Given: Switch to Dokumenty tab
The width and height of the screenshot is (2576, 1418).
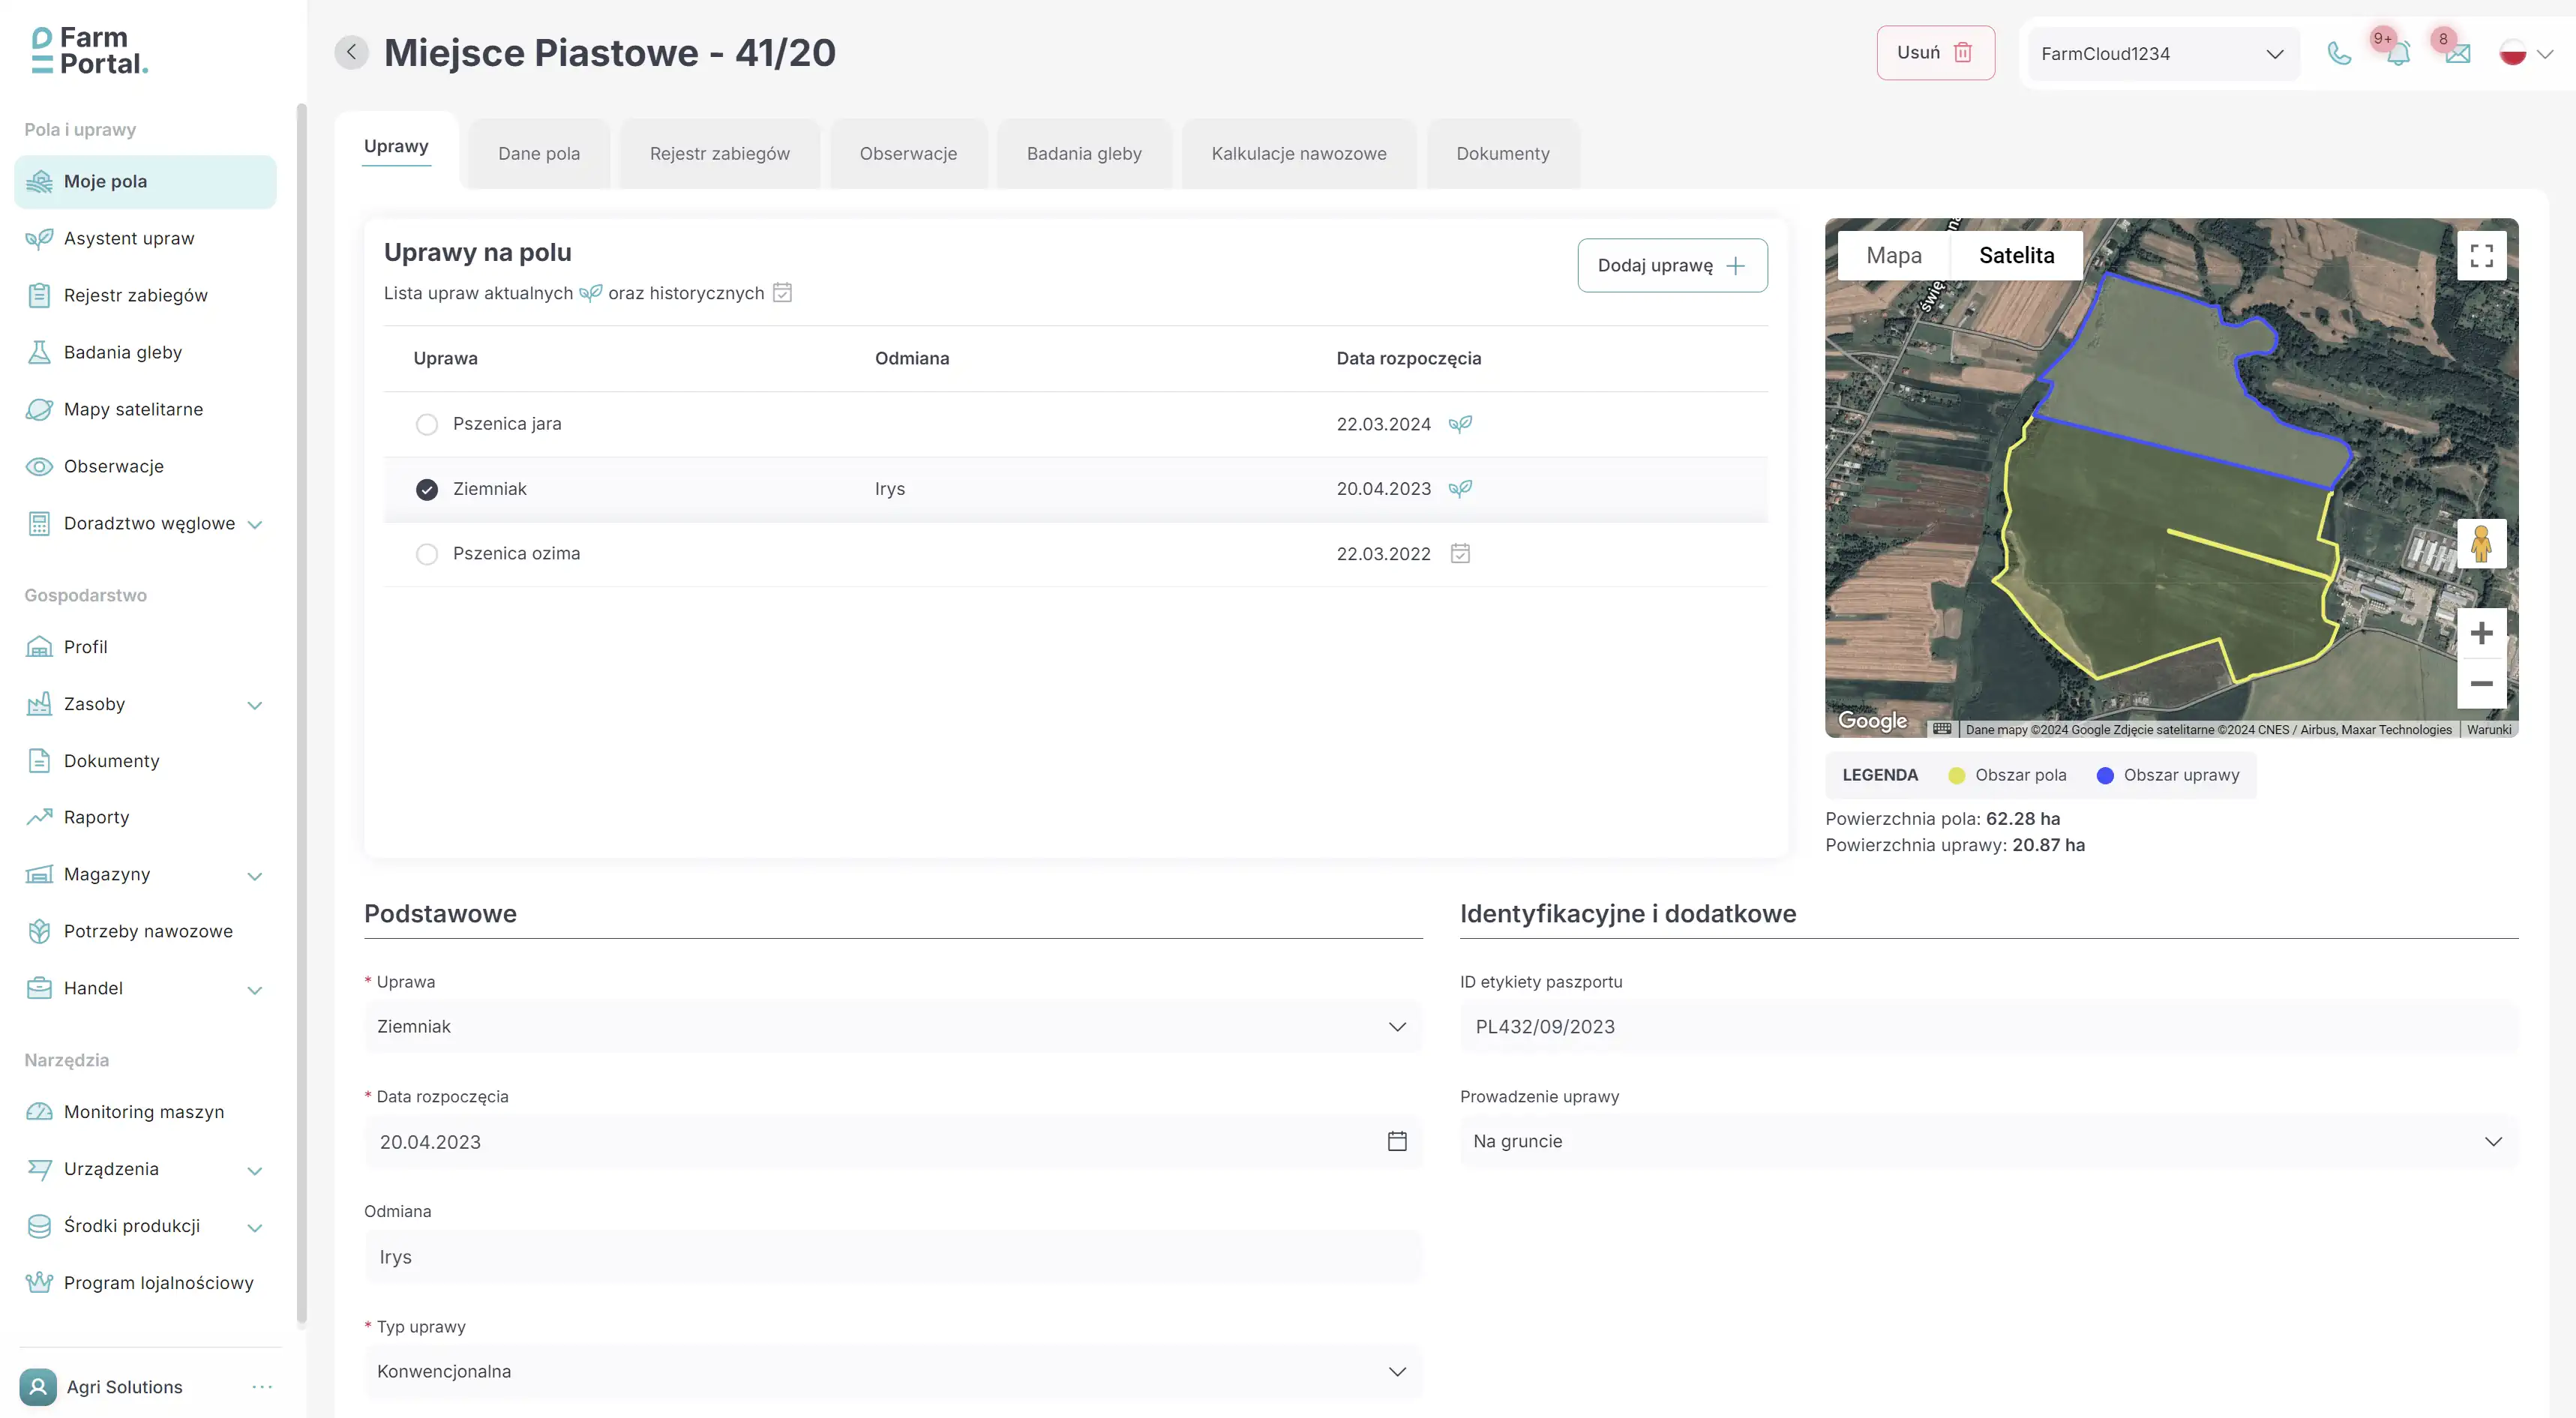Looking at the screenshot, I should pyautogui.click(x=1502, y=153).
